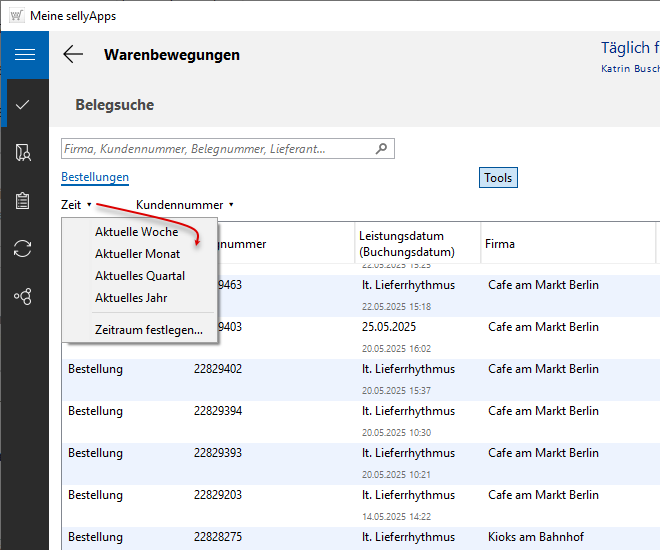
Task: Open the share nodes sidebar icon
Action: click(23, 296)
